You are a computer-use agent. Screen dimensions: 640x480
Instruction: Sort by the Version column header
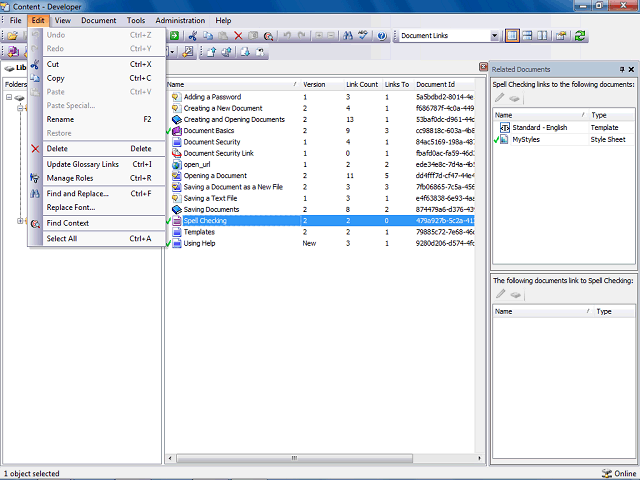tap(321, 84)
